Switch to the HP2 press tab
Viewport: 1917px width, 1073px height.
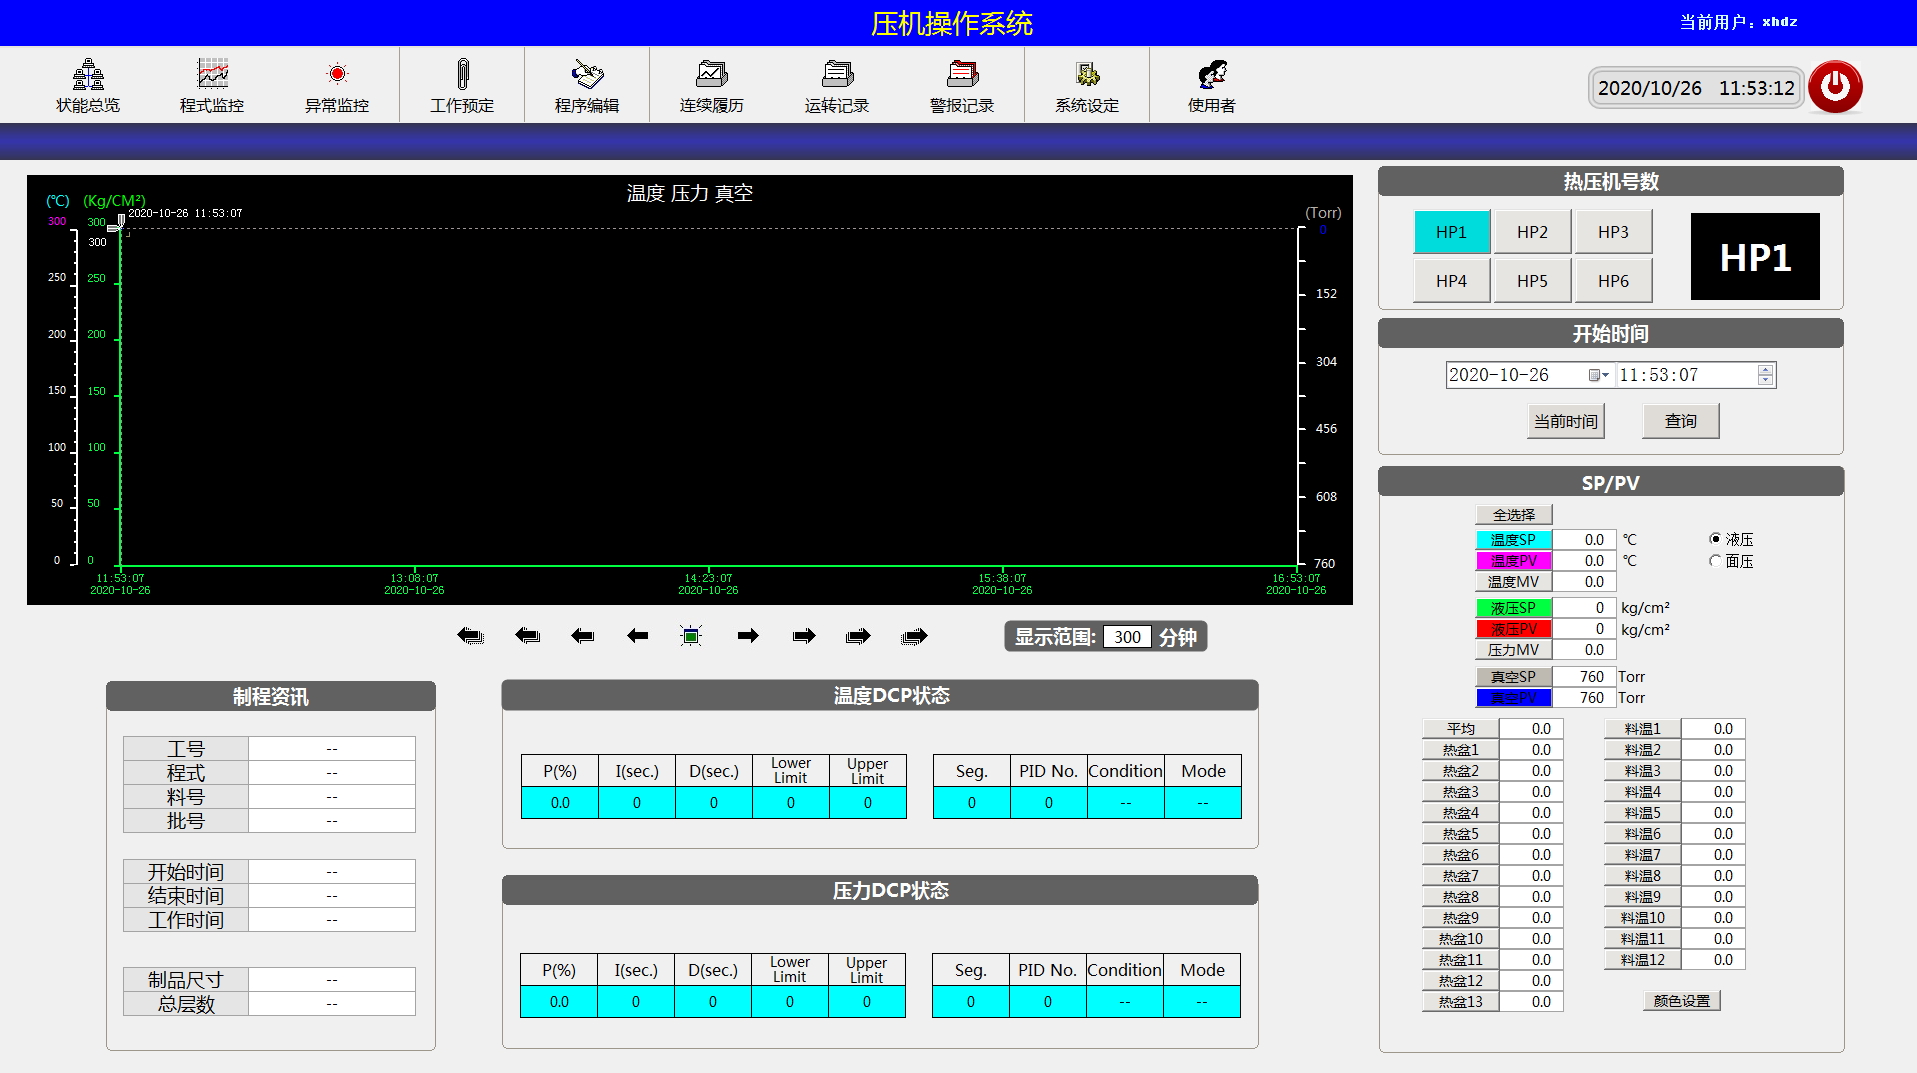[x=1532, y=232]
